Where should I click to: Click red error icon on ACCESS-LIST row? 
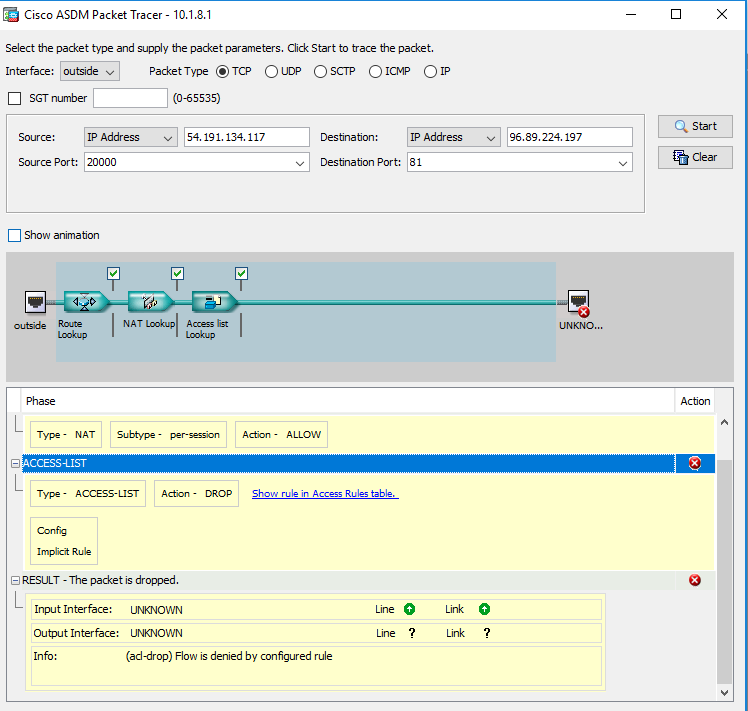(x=695, y=463)
